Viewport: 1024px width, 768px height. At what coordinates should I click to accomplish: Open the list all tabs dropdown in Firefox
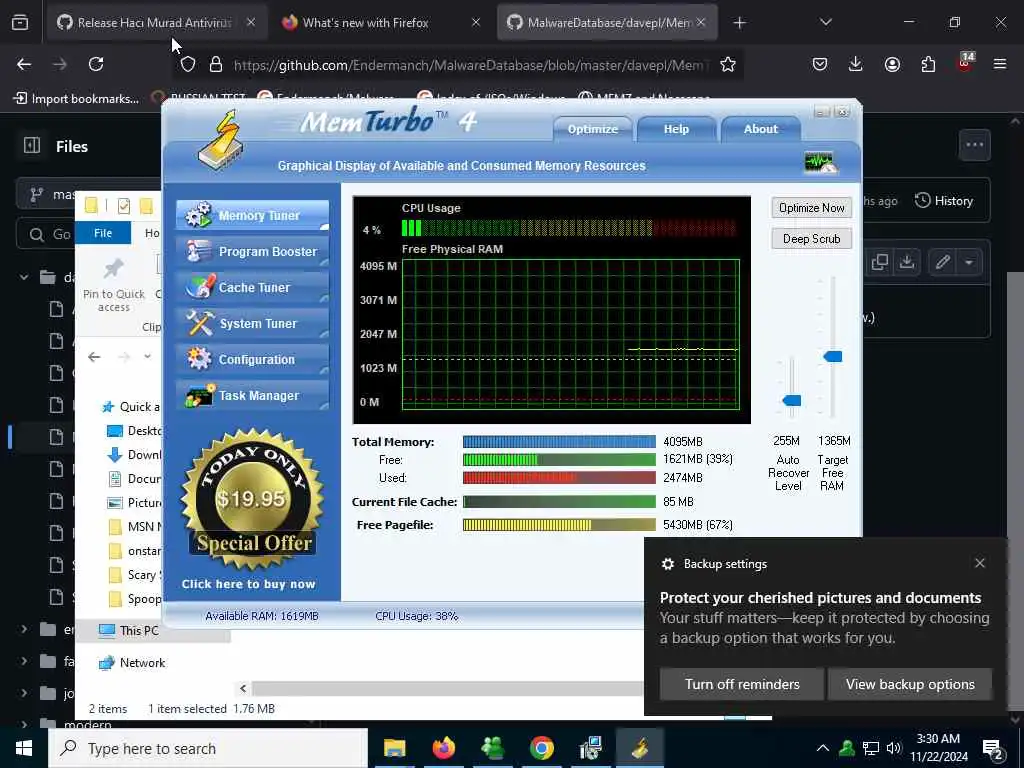pyautogui.click(x=825, y=22)
